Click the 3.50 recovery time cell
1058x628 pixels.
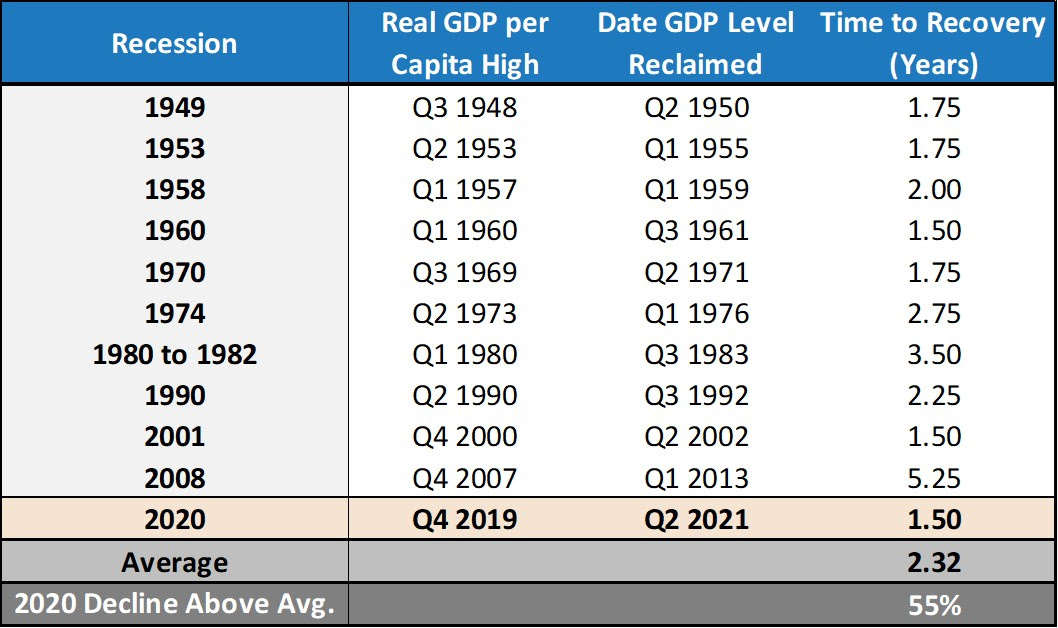(931, 354)
